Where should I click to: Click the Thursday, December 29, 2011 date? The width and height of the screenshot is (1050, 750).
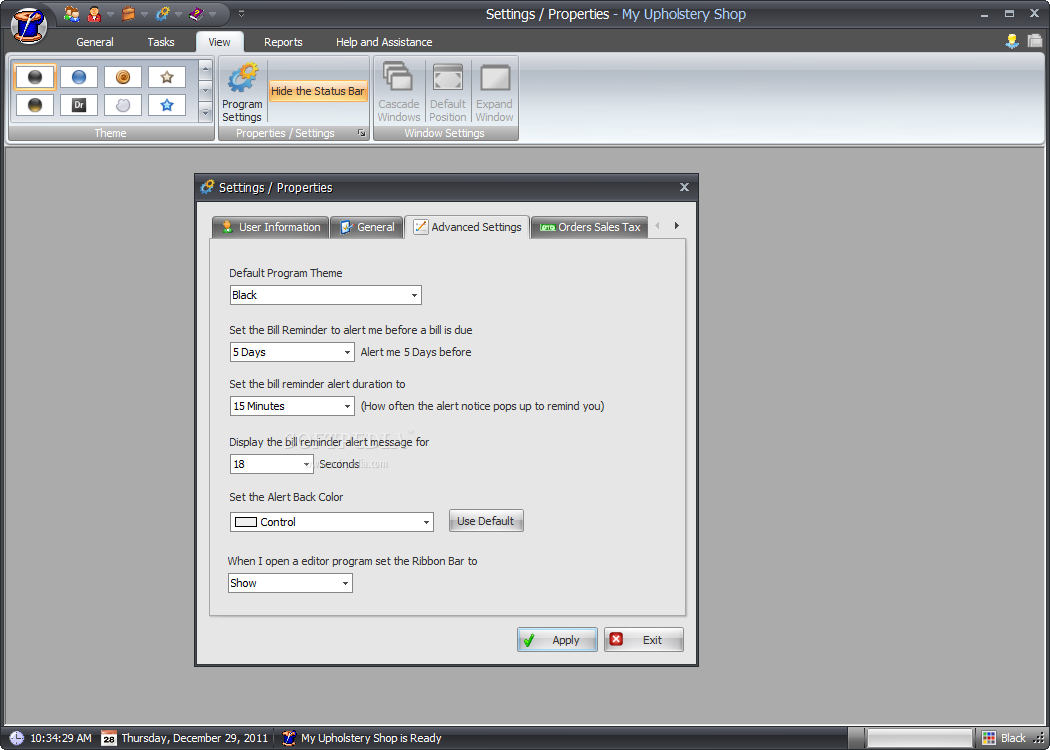click(194, 738)
